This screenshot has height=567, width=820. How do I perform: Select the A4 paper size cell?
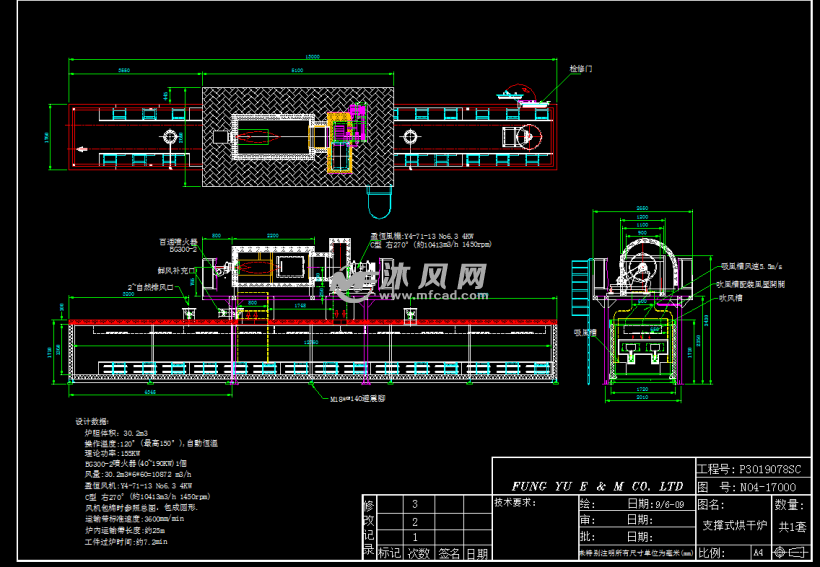(x=757, y=552)
